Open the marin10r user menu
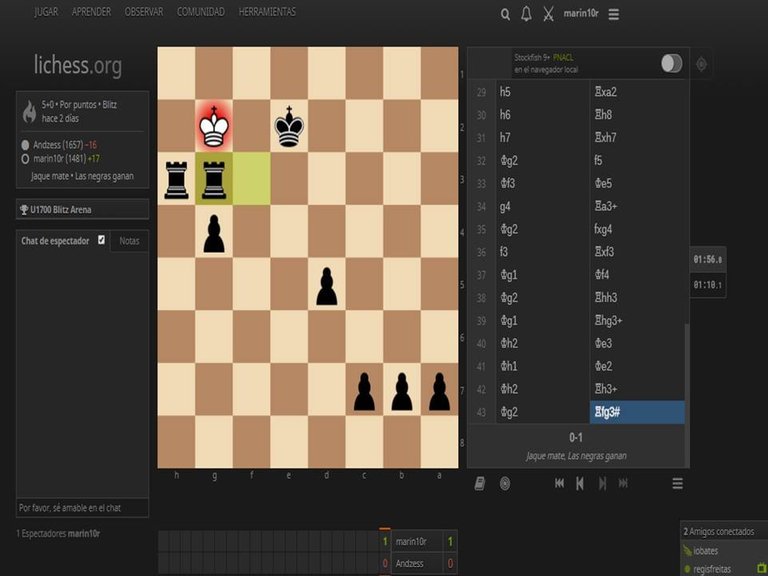 [x=582, y=14]
